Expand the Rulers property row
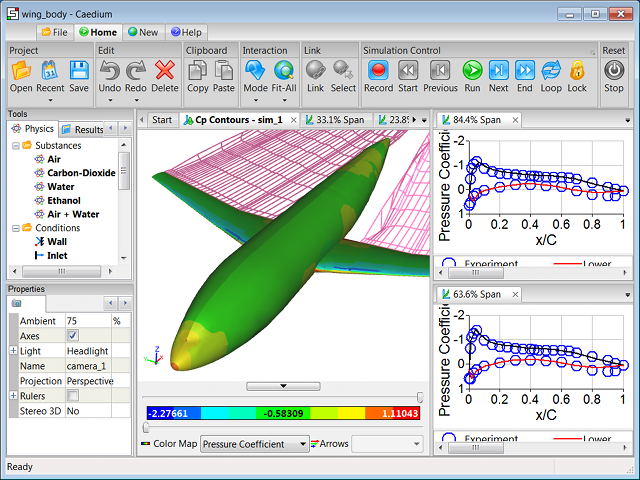Screen dimensions: 640x480 coord(13,396)
